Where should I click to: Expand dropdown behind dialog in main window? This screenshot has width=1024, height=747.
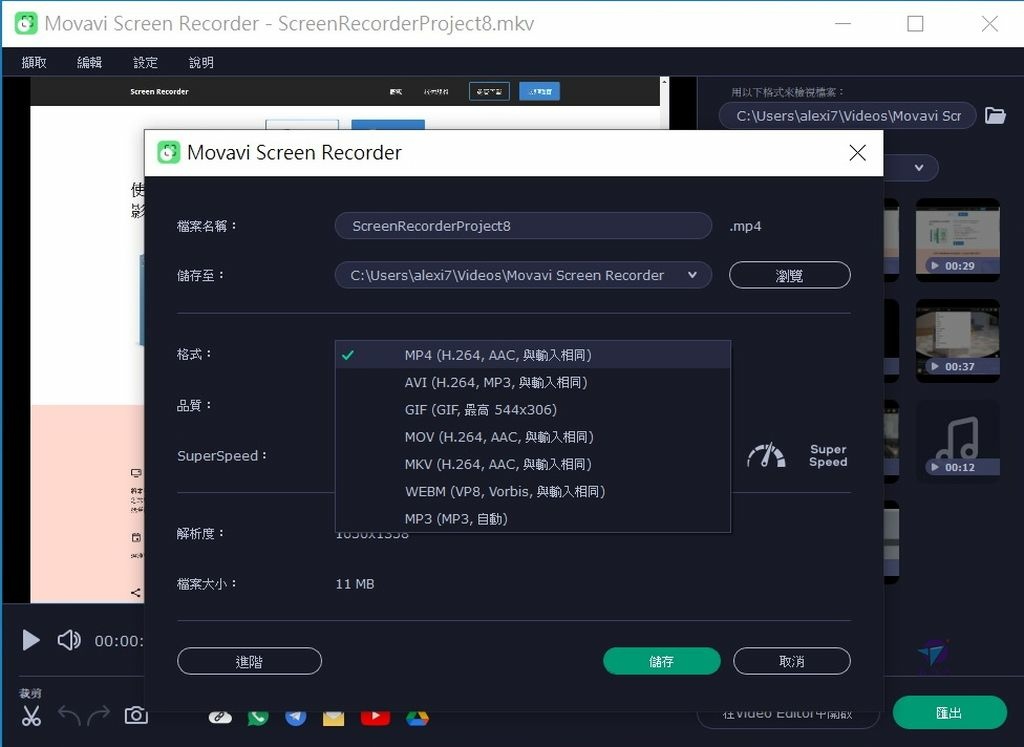(919, 168)
